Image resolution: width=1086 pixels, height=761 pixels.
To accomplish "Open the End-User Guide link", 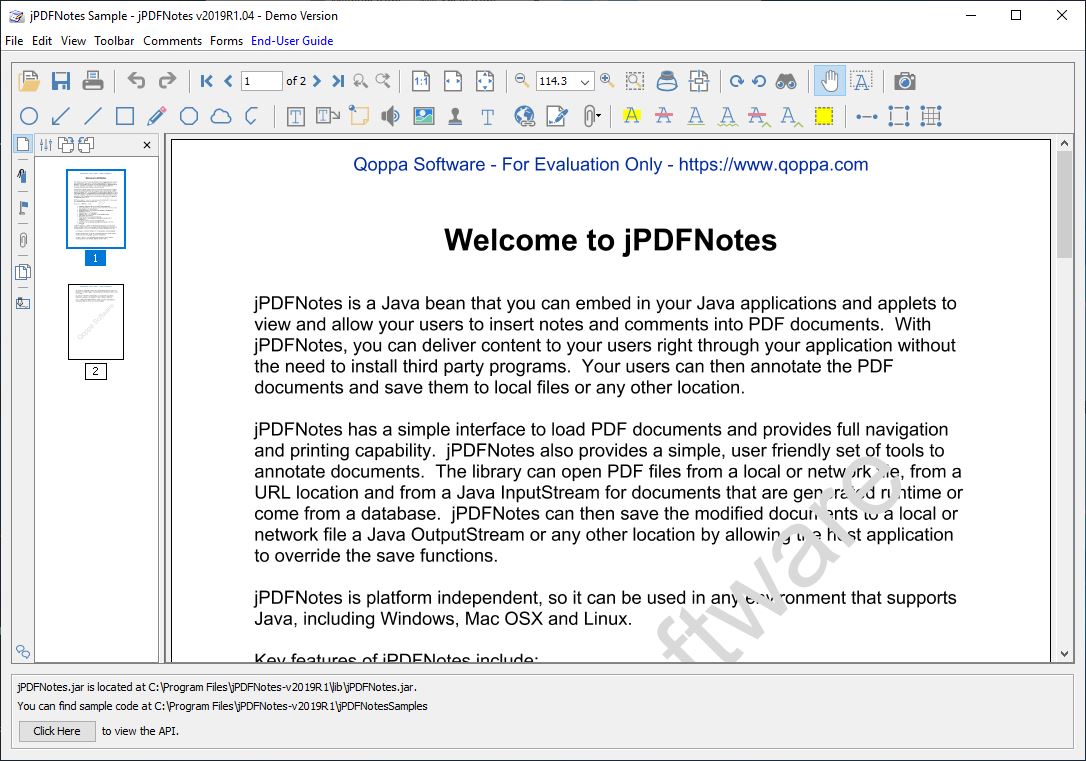I will click(292, 41).
